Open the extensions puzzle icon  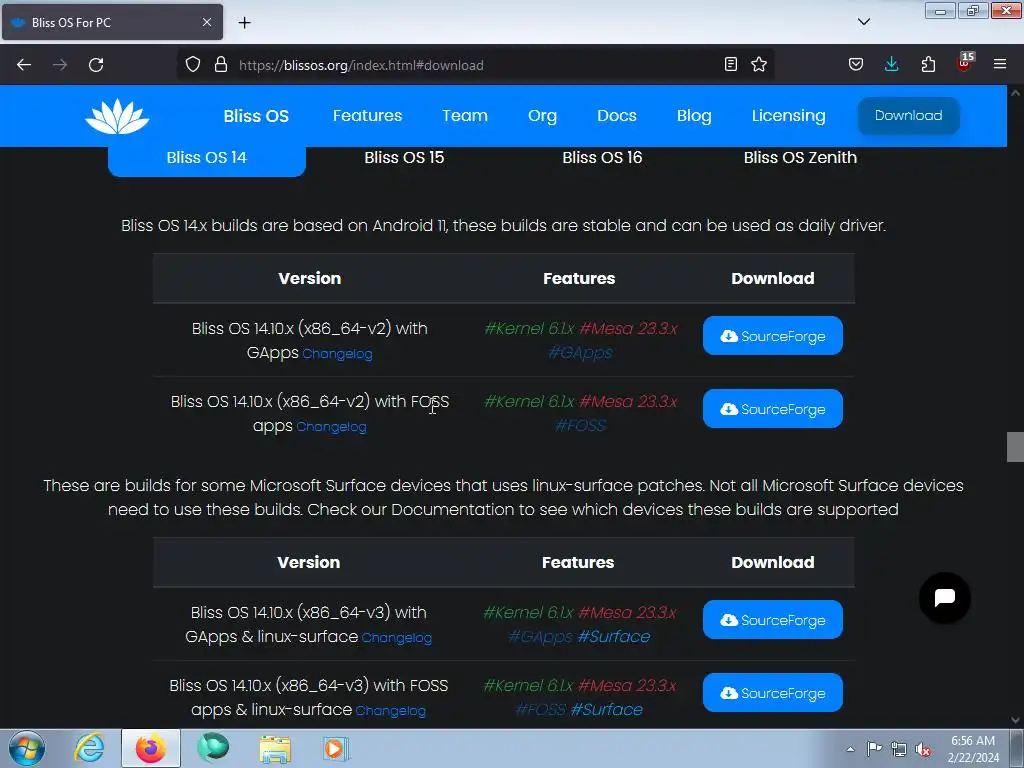[x=928, y=64]
